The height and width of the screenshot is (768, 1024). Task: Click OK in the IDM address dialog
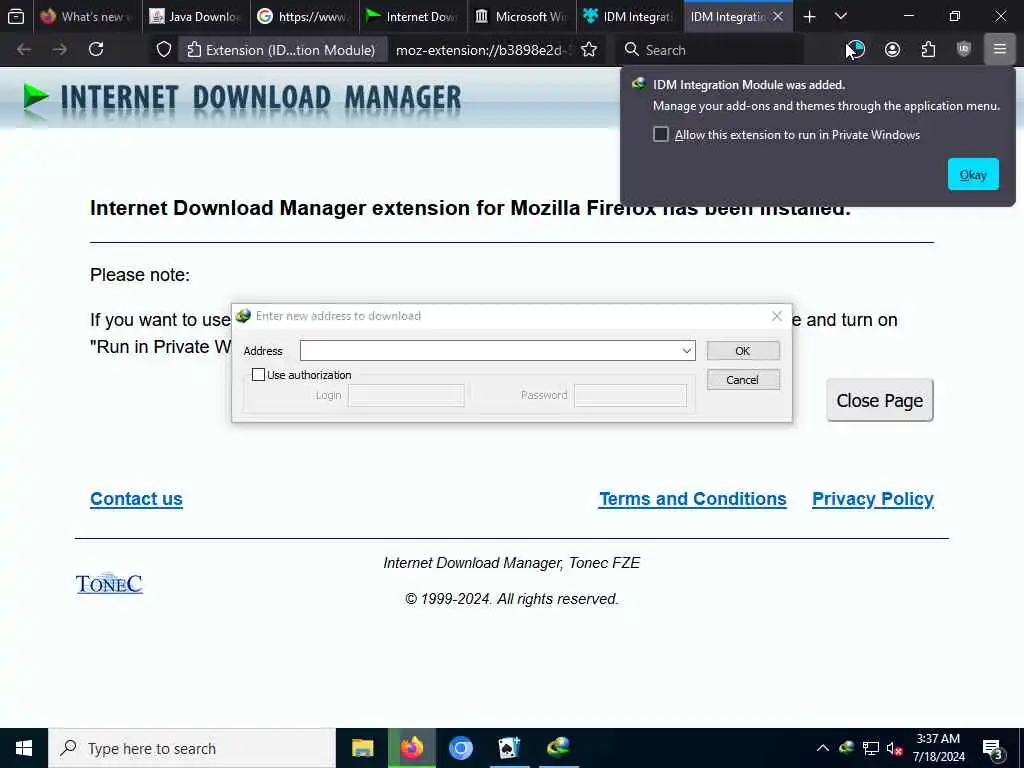(x=743, y=351)
